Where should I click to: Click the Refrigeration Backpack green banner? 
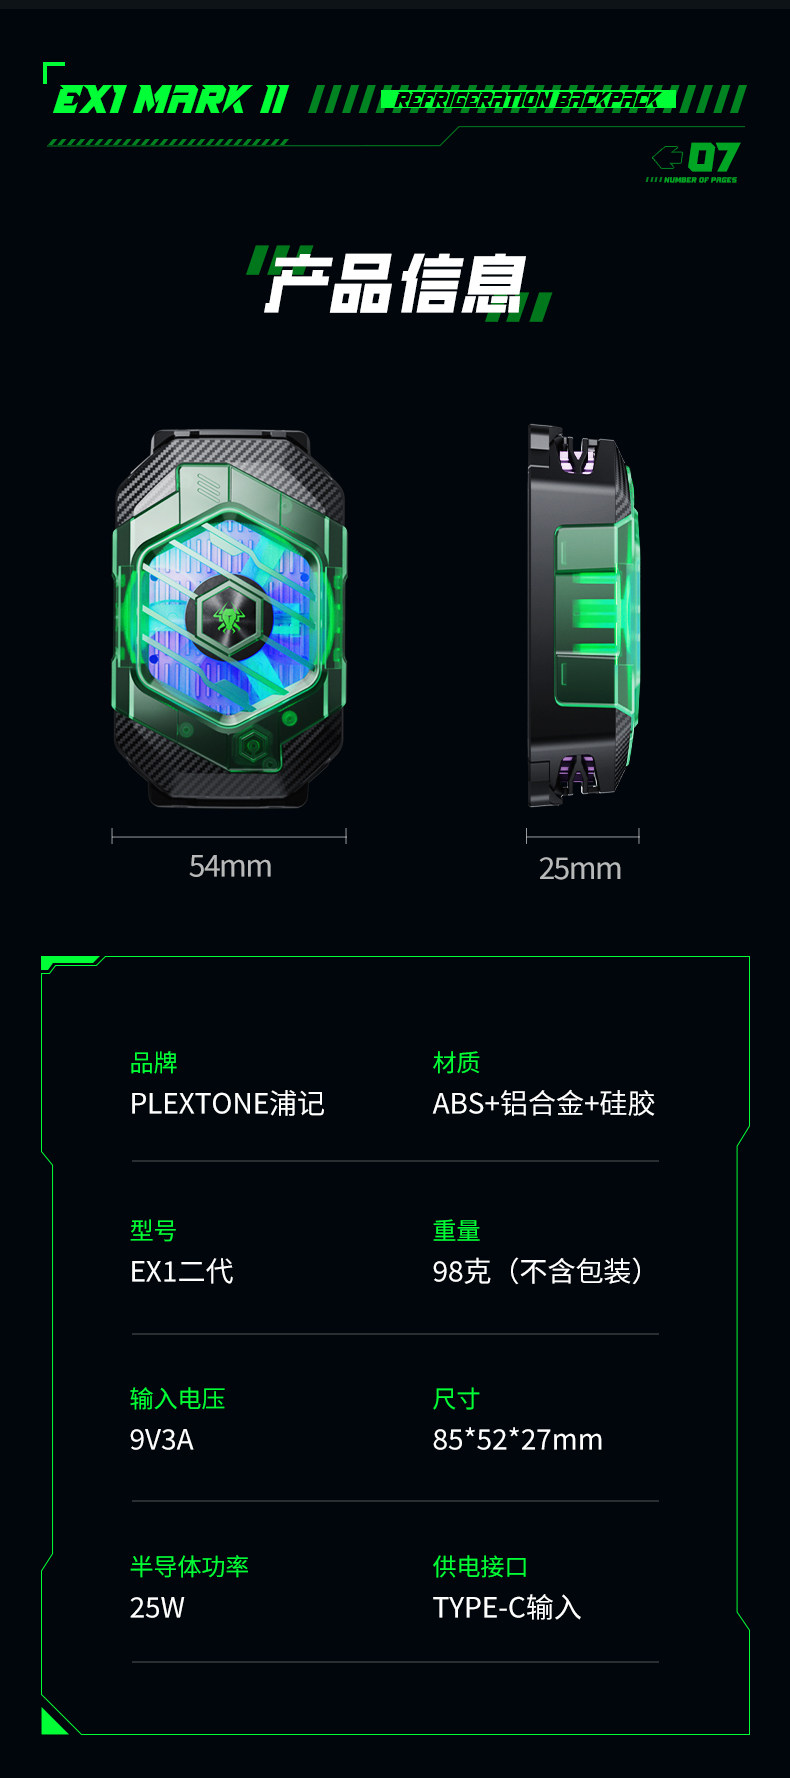528,99
